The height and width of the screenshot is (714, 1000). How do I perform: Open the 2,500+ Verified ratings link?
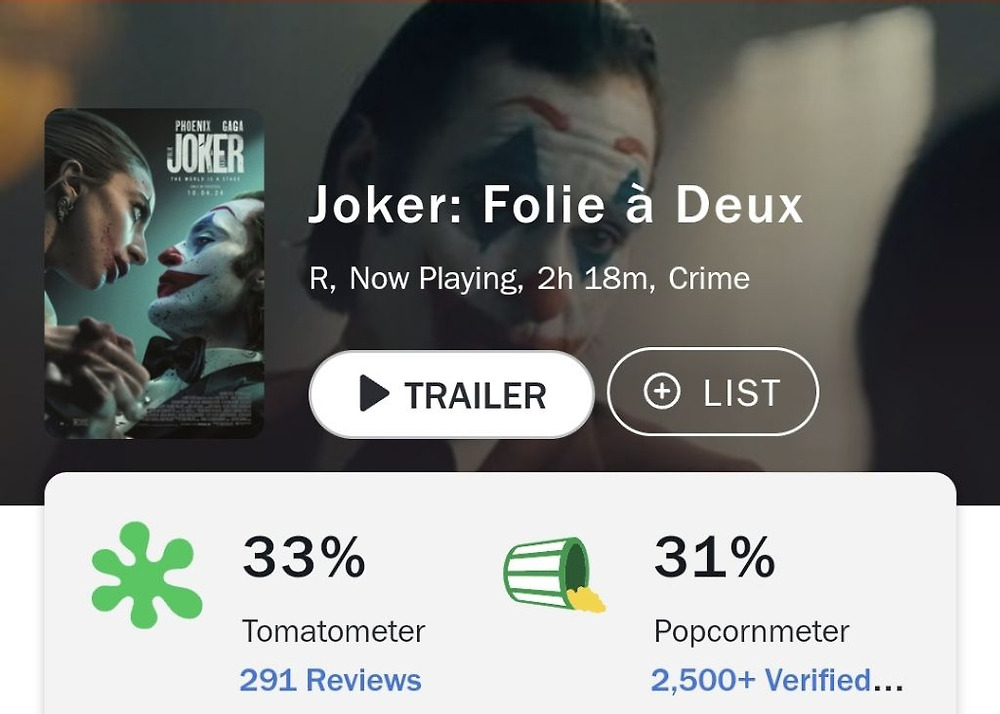point(761,680)
